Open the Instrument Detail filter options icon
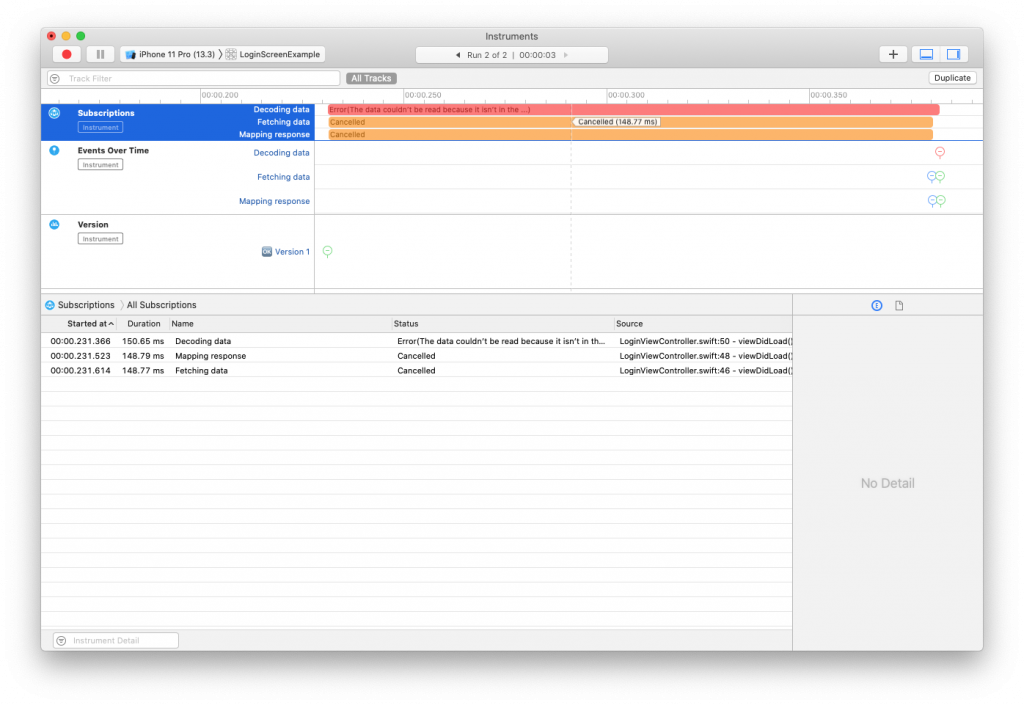 (61, 640)
